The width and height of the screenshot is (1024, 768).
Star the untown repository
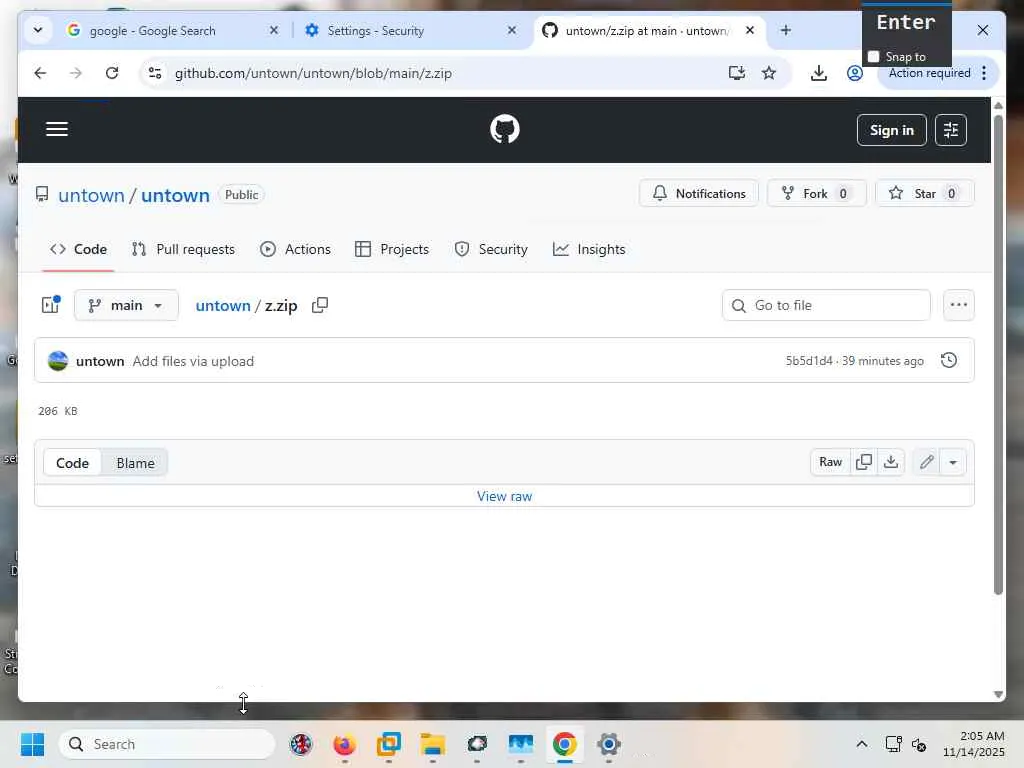925,193
